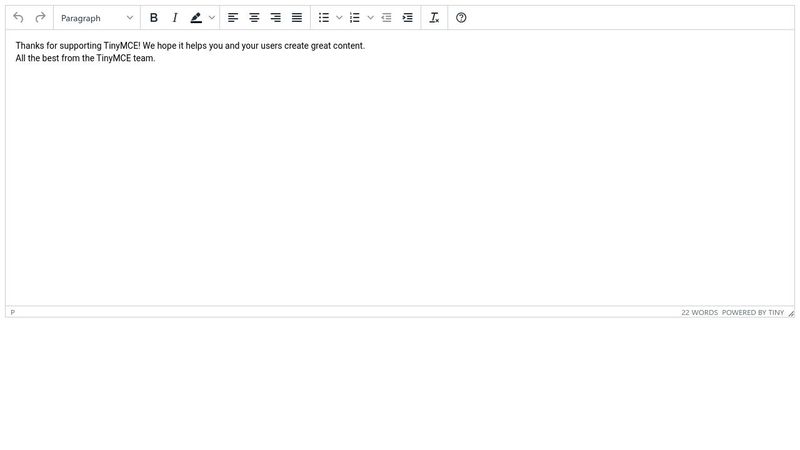The height and width of the screenshot is (450, 800).
Task: Increase indent of paragraph
Action: click(407, 18)
